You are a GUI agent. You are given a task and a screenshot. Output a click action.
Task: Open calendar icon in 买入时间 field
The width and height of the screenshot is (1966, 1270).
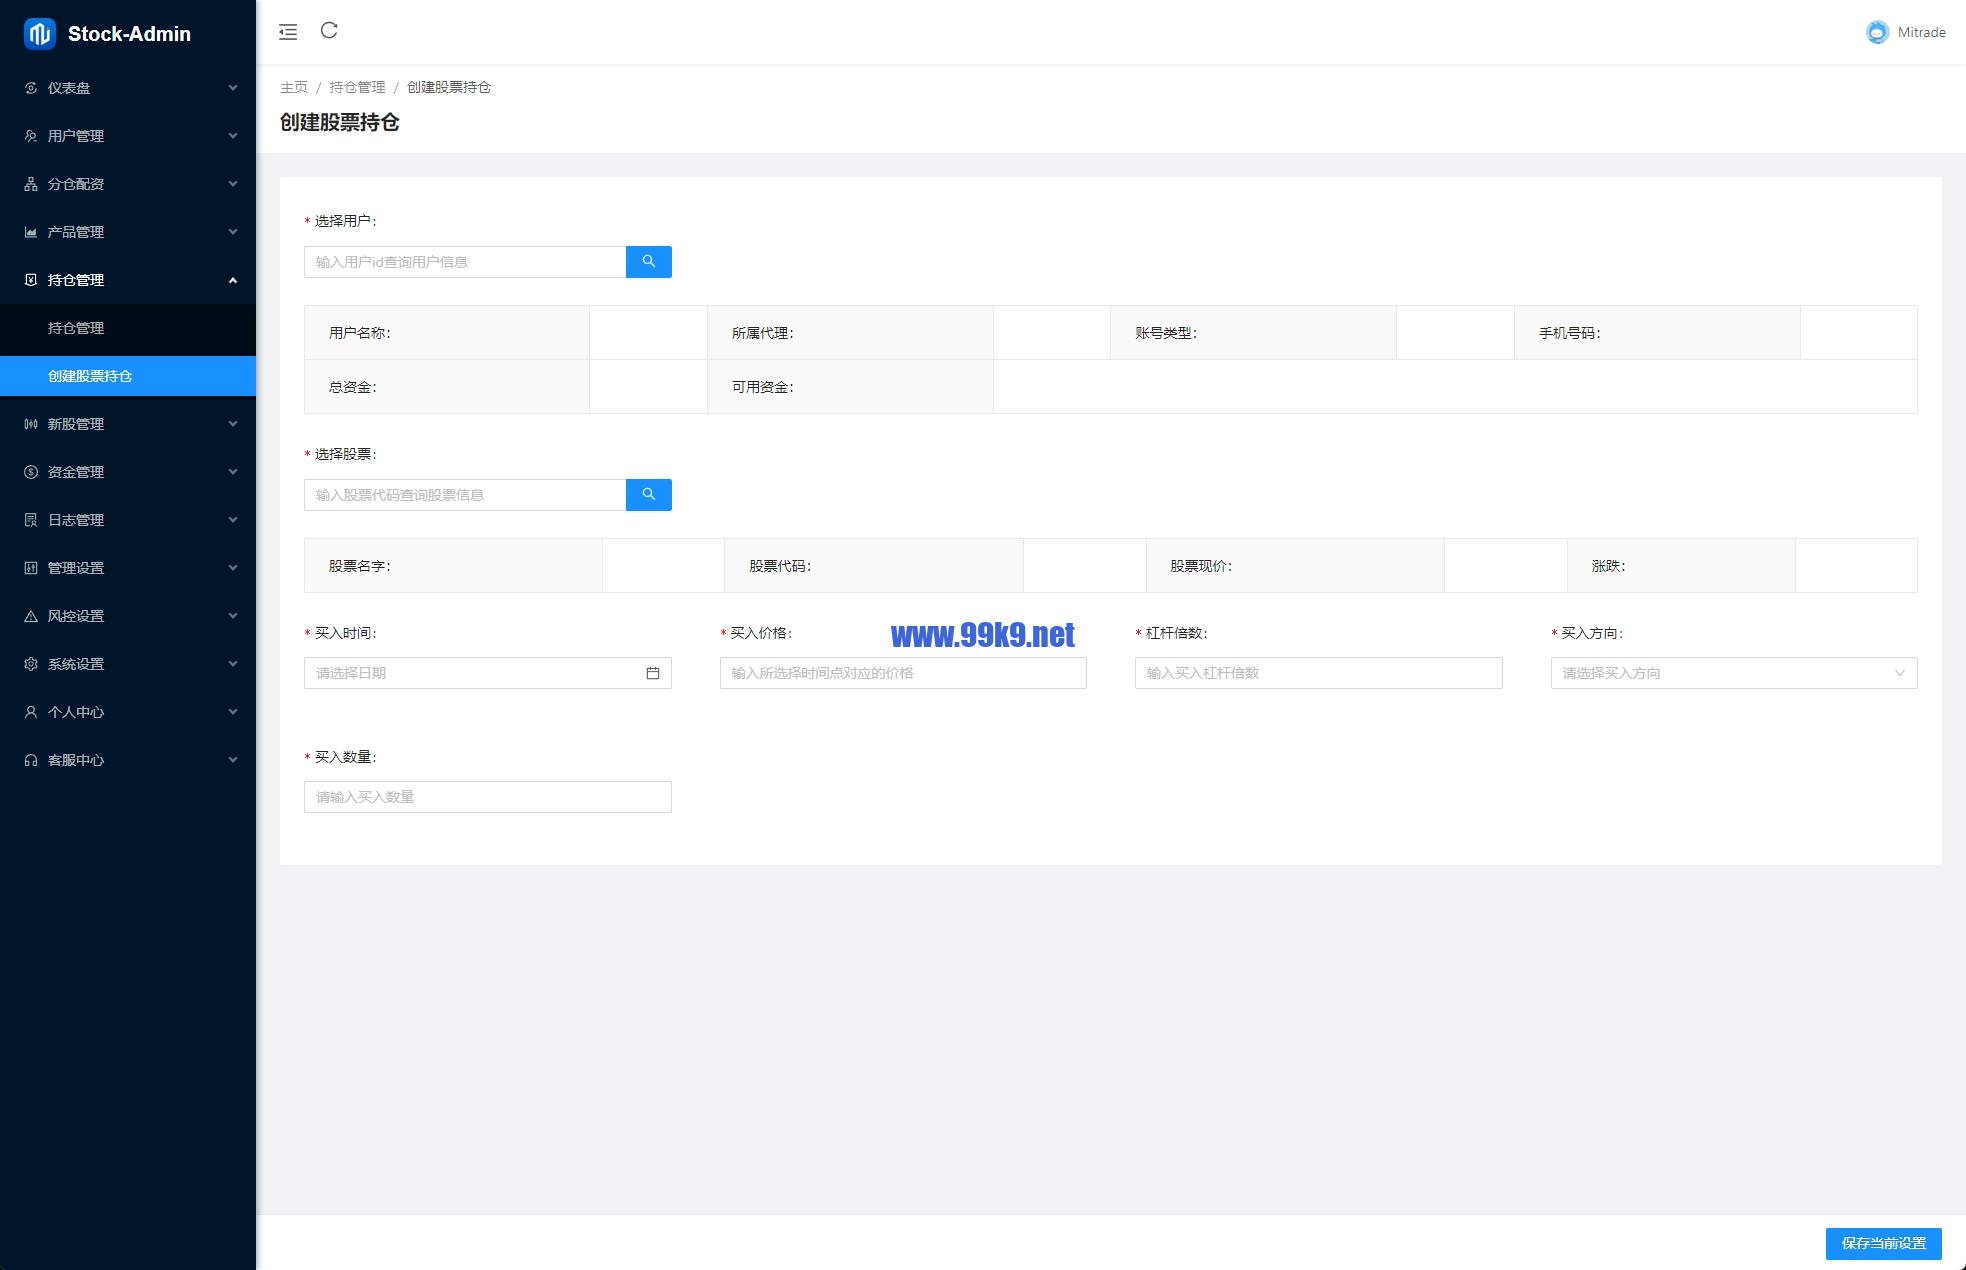pyautogui.click(x=653, y=673)
